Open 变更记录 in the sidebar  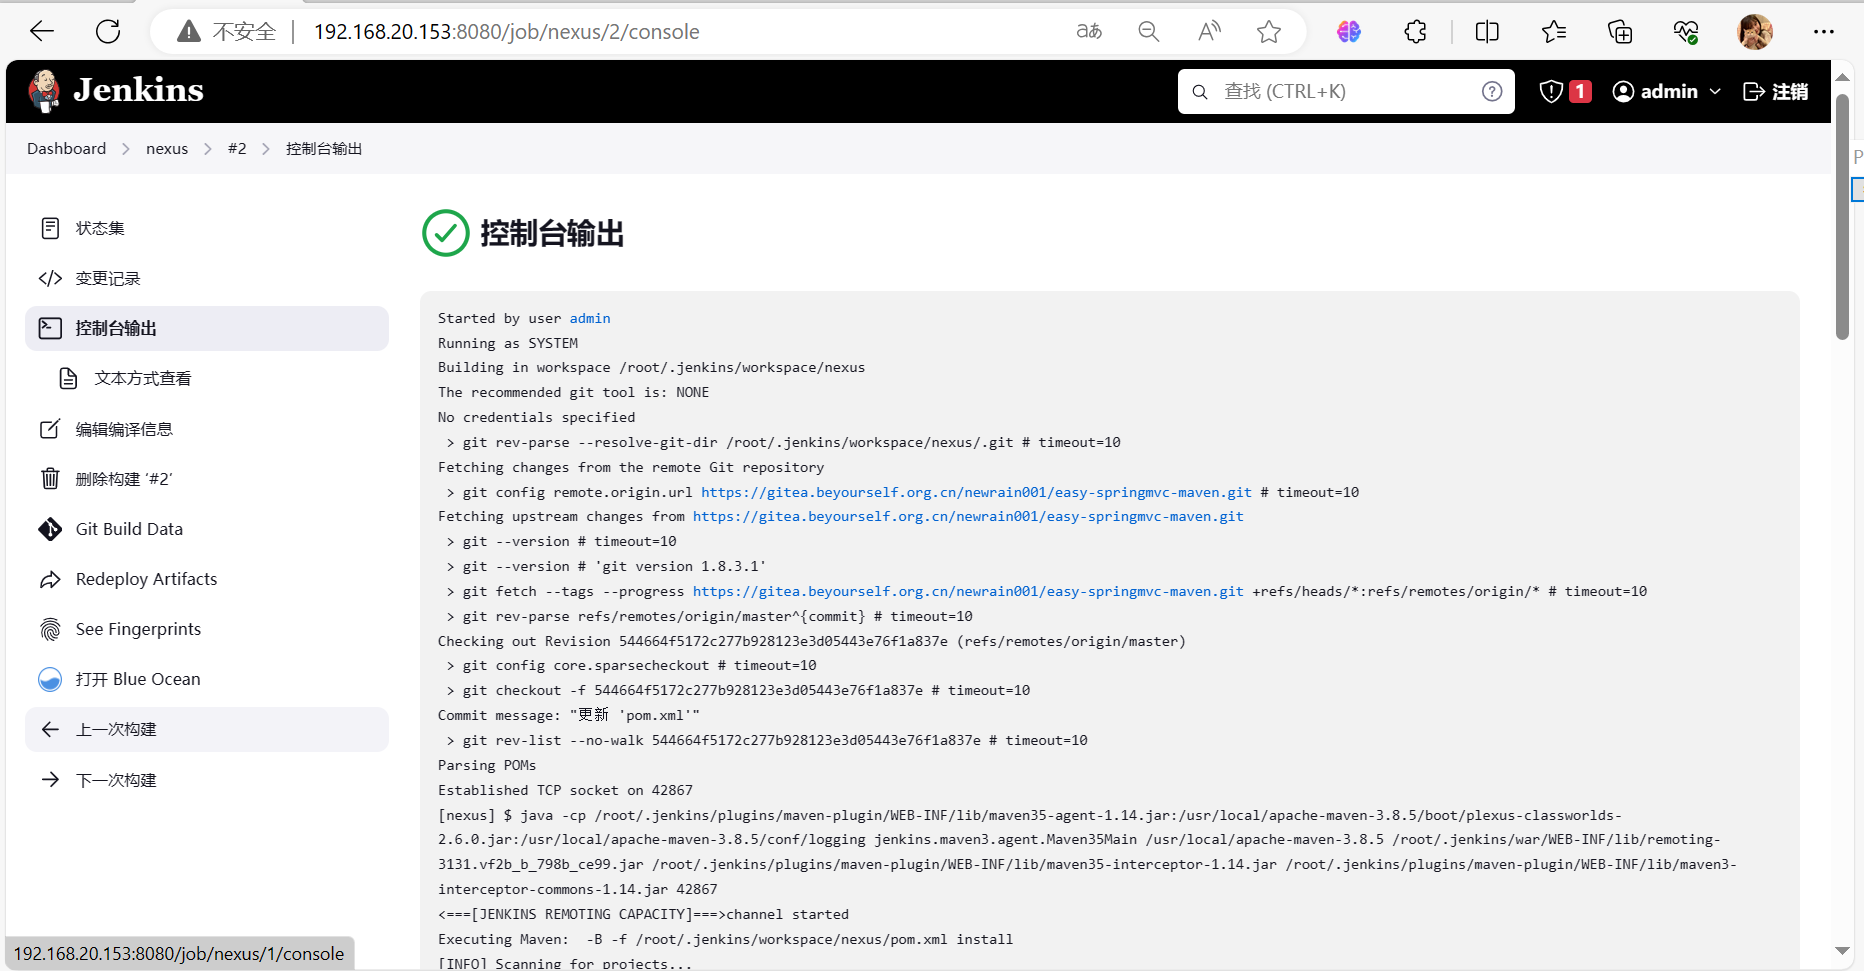[207, 278]
